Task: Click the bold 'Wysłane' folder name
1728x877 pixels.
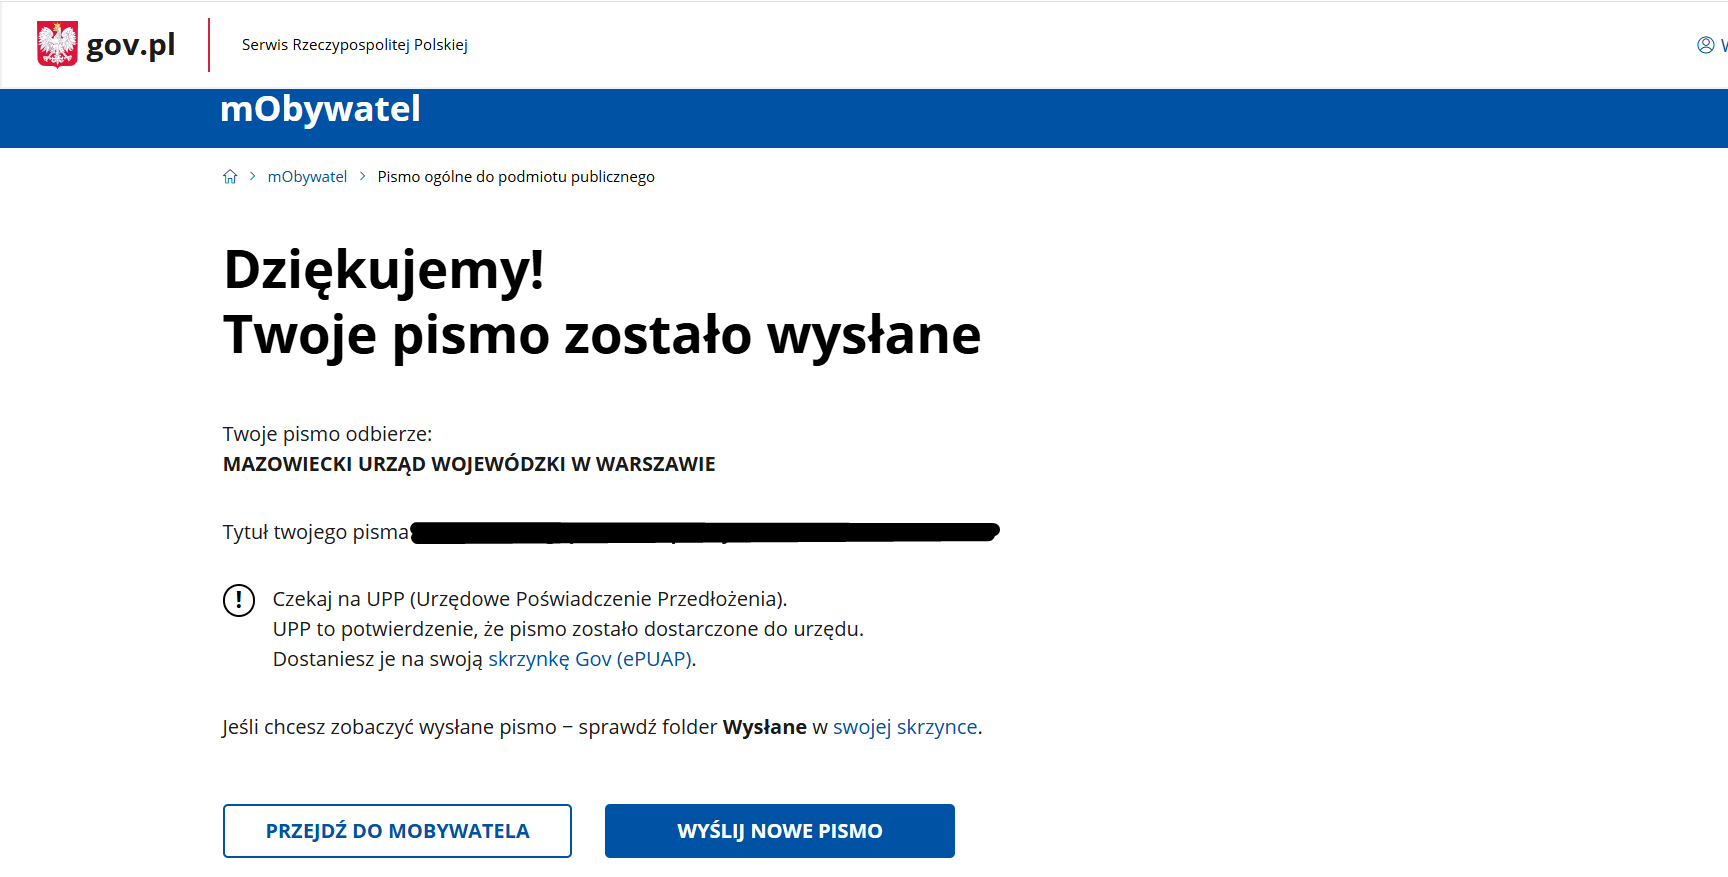Action: (764, 727)
